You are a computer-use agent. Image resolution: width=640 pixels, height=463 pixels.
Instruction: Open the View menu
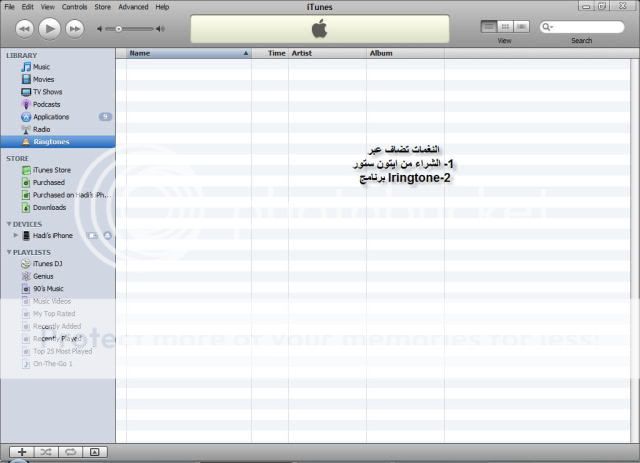click(x=47, y=7)
